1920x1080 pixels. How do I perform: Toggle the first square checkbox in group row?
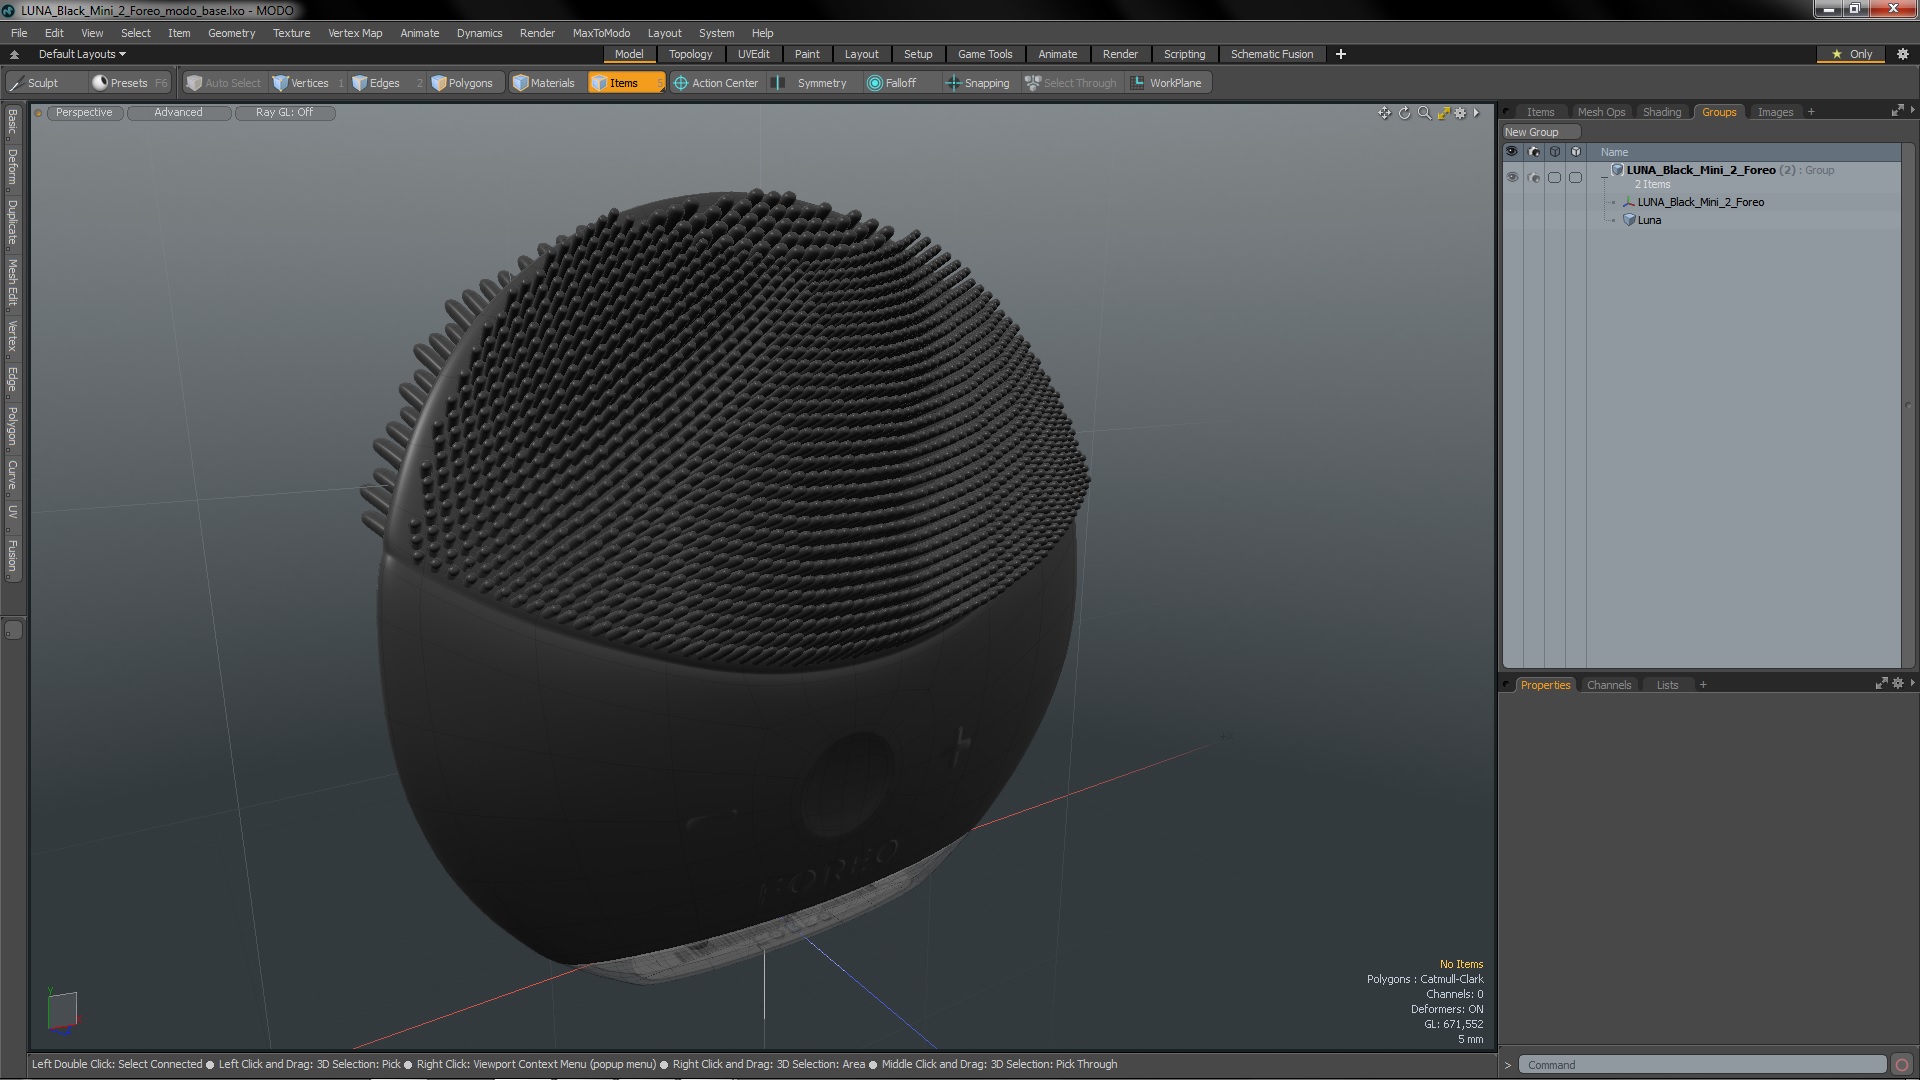(1554, 177)
